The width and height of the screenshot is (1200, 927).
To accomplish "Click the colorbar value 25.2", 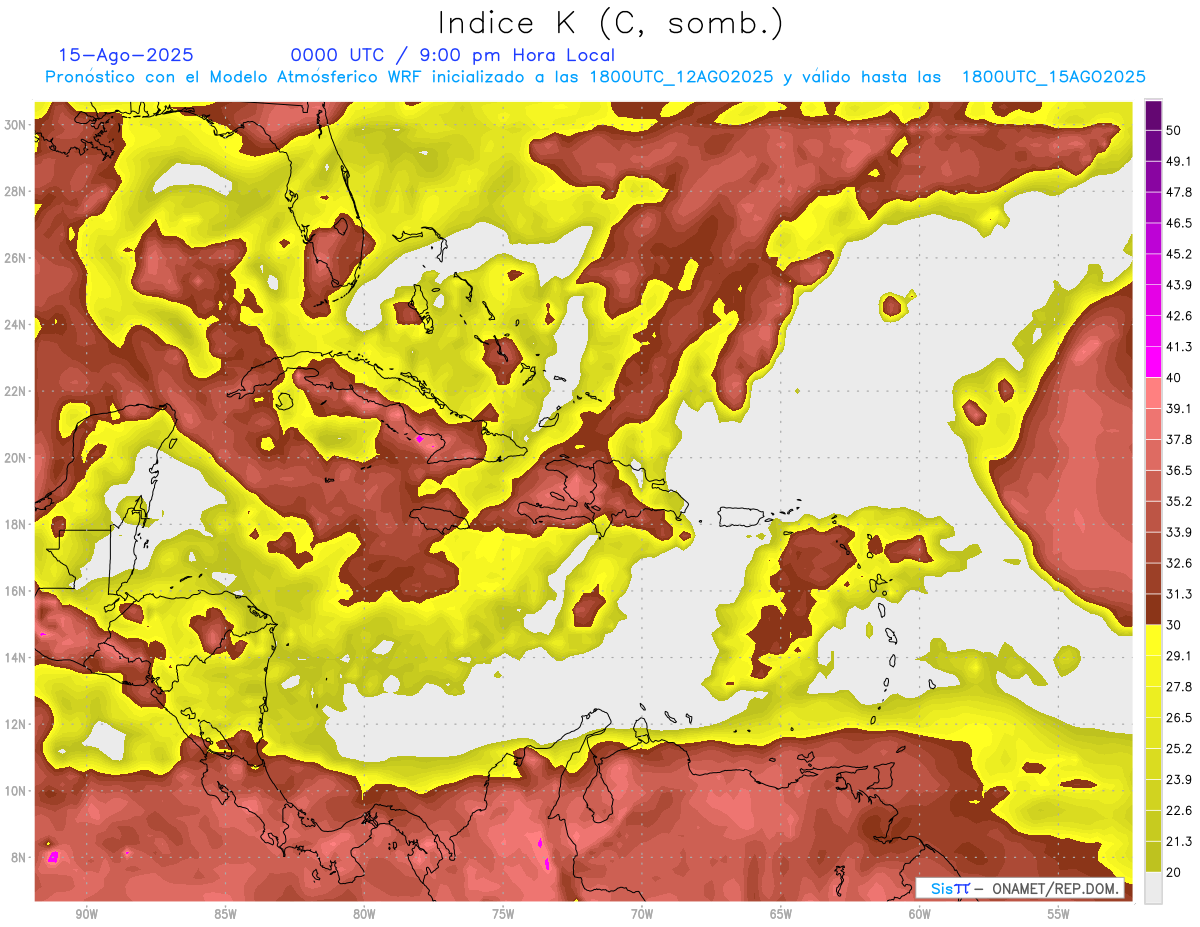I will click(1178, 748).
